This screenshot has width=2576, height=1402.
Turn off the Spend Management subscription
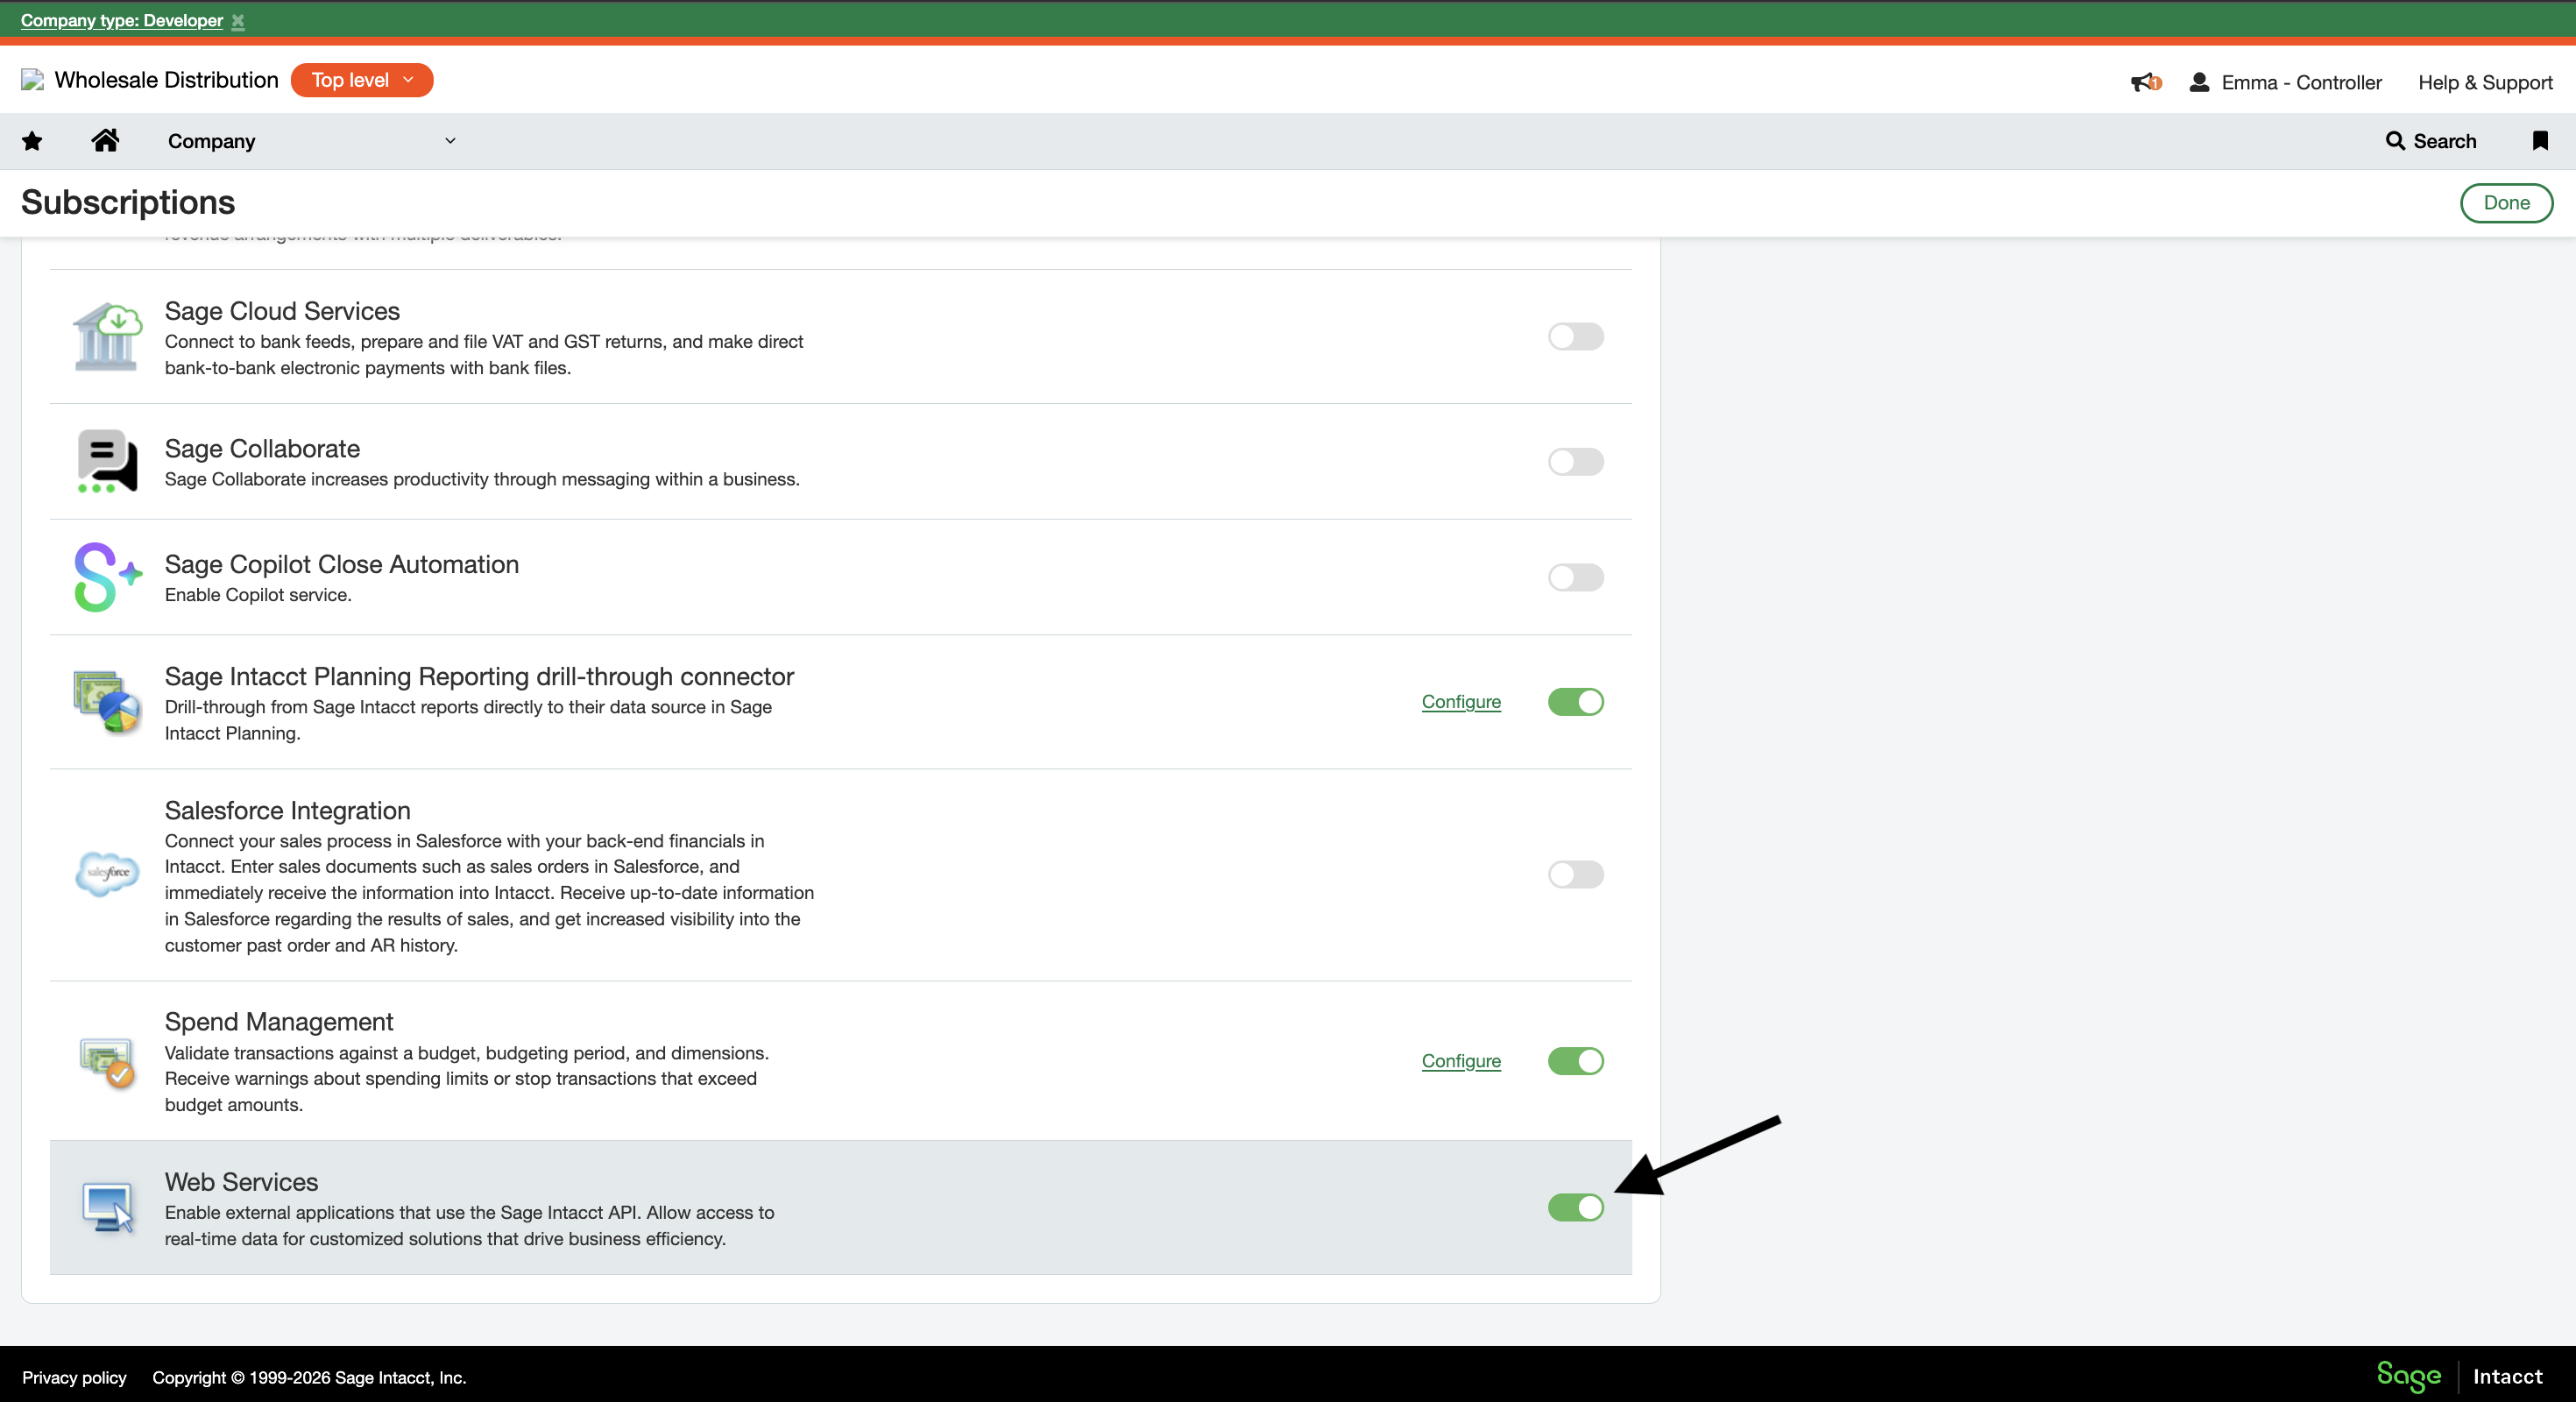(1576, 1061)
